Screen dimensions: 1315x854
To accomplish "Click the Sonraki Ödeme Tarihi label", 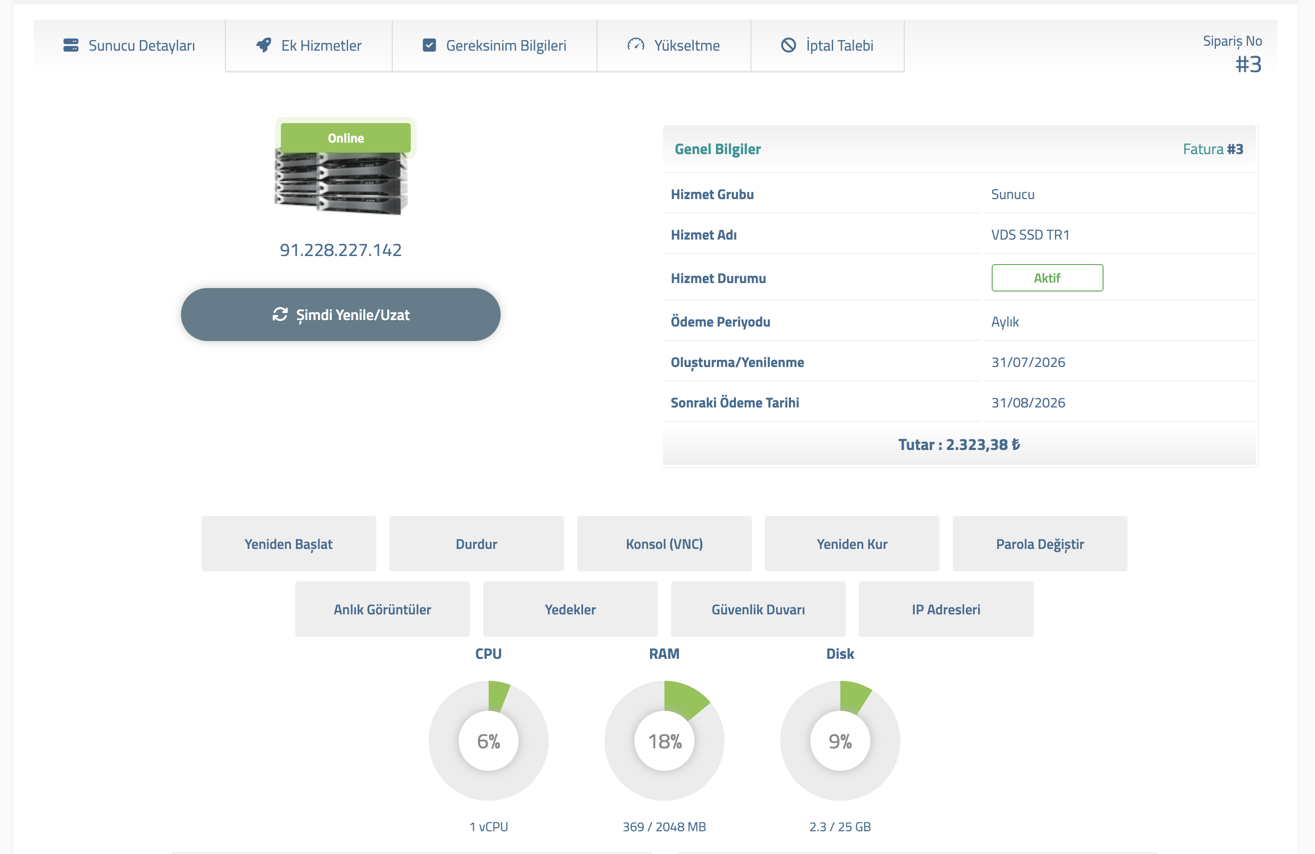I will [x=735, y=403].
